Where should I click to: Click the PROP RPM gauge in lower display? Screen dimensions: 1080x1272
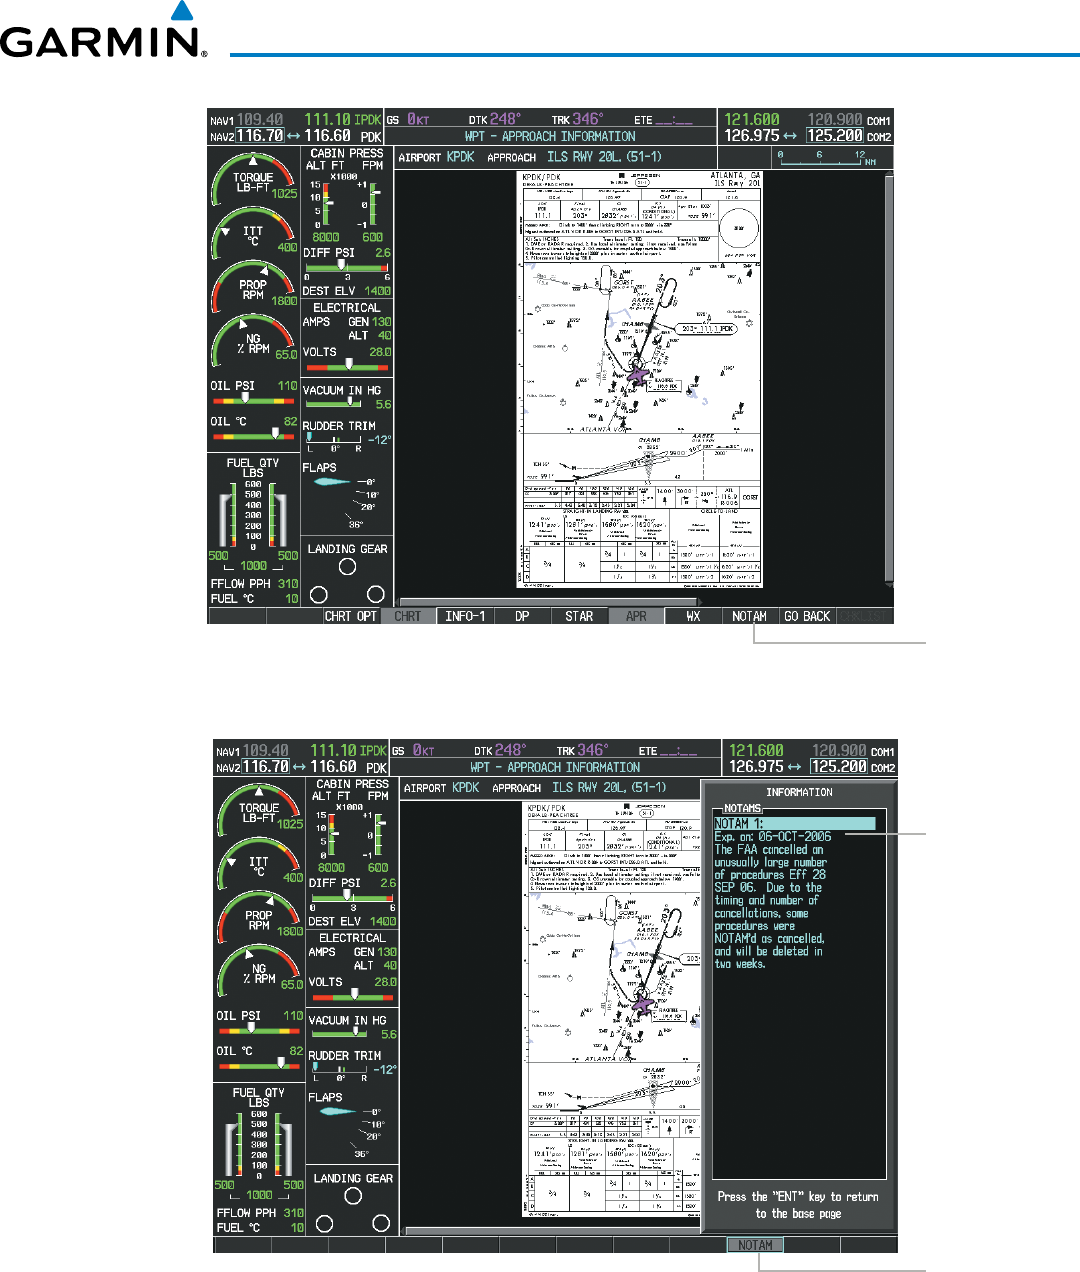point(259,916)
